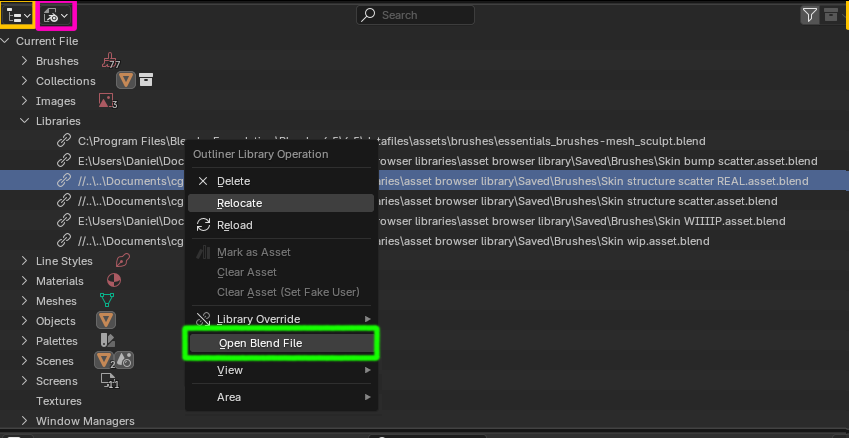849x438 pixels.
Task: Click the Search field in outliner
Action: [415, 15]
